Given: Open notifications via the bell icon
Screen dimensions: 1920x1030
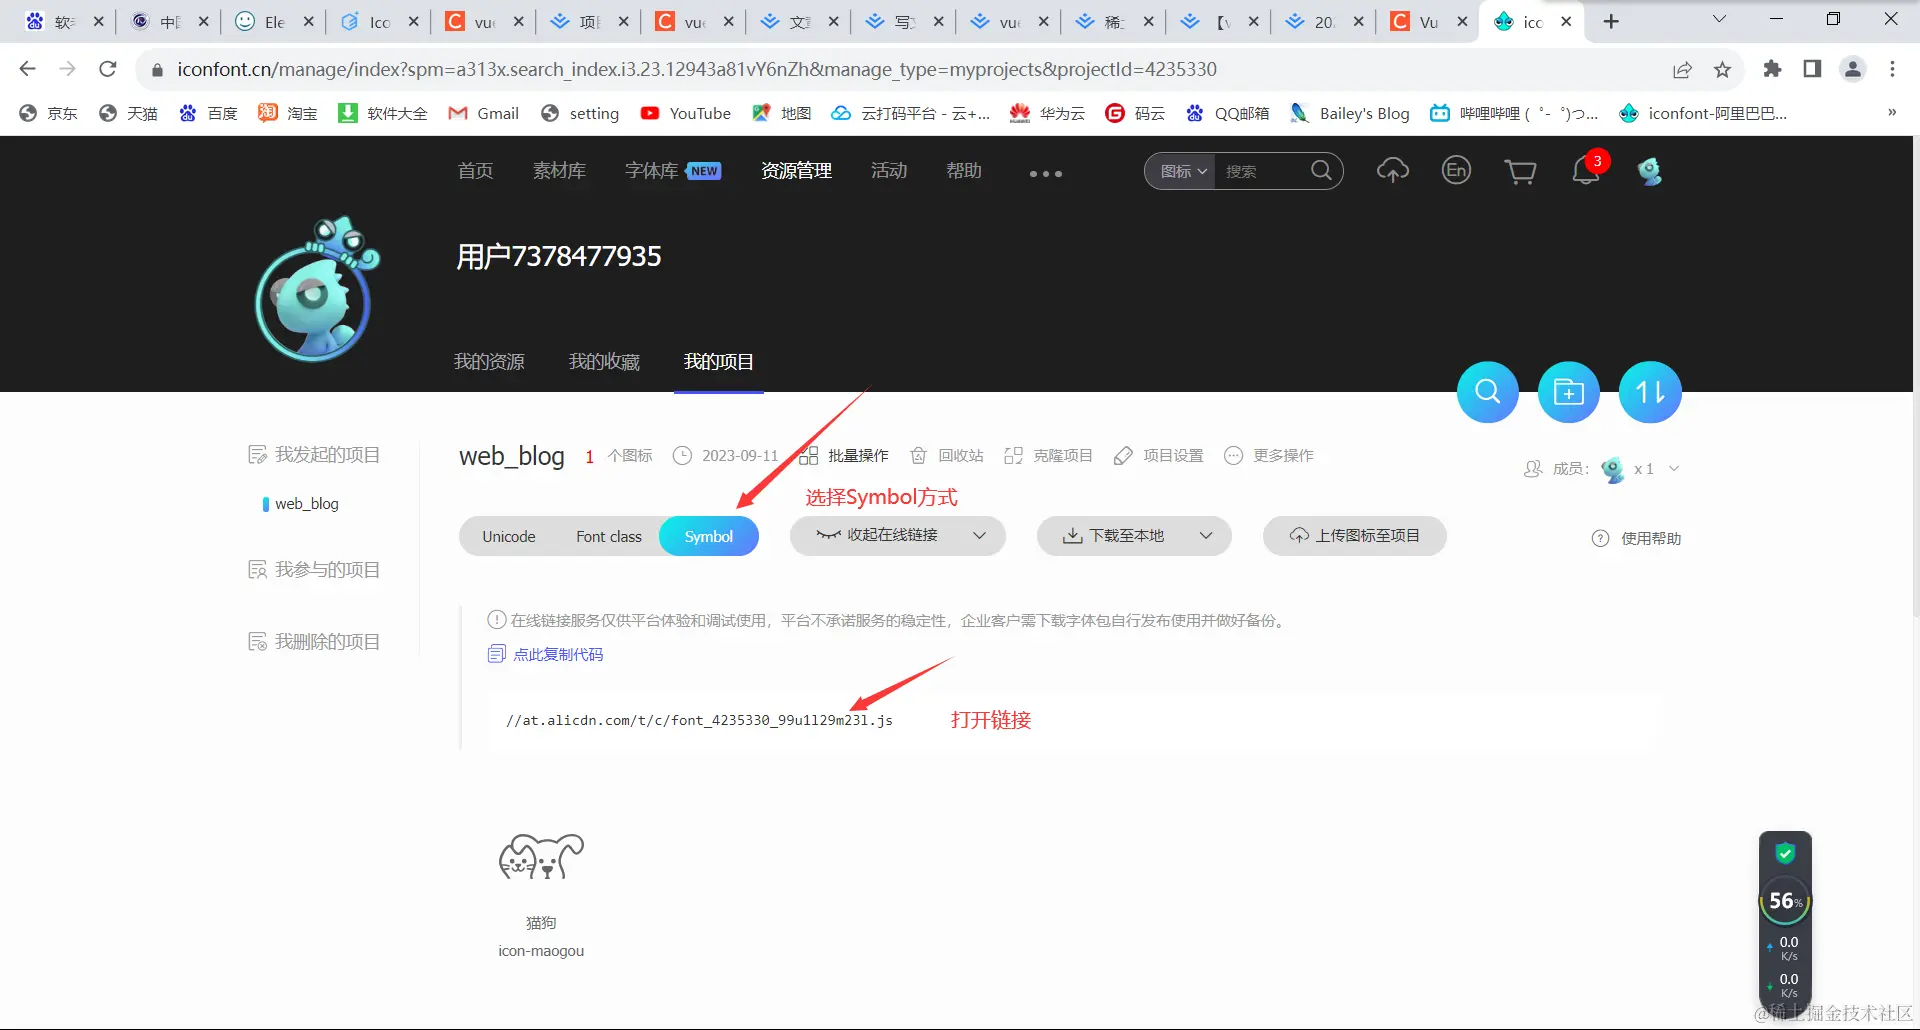Looking at the screenshot, I should [x=1585, y=171].
